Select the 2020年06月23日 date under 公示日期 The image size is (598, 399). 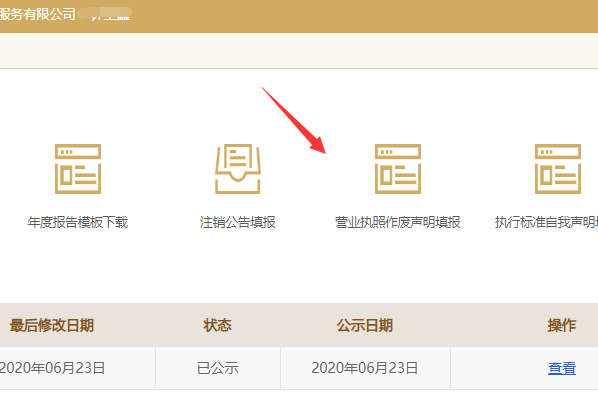tap(365, 368)
